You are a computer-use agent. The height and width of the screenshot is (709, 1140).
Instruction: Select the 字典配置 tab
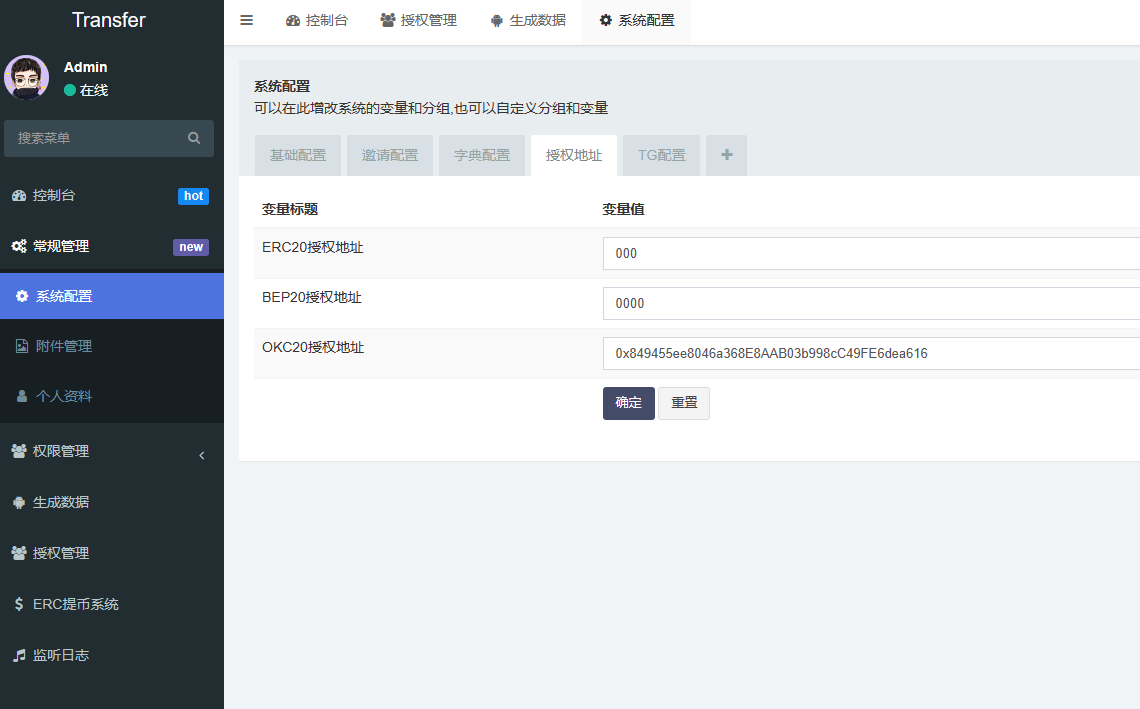coord(482,155)
